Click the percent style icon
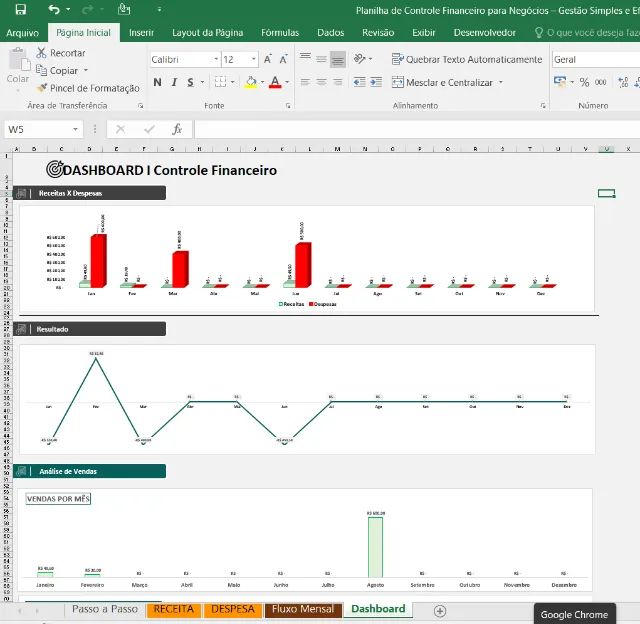Screen dimensions: 640x624 584,82
